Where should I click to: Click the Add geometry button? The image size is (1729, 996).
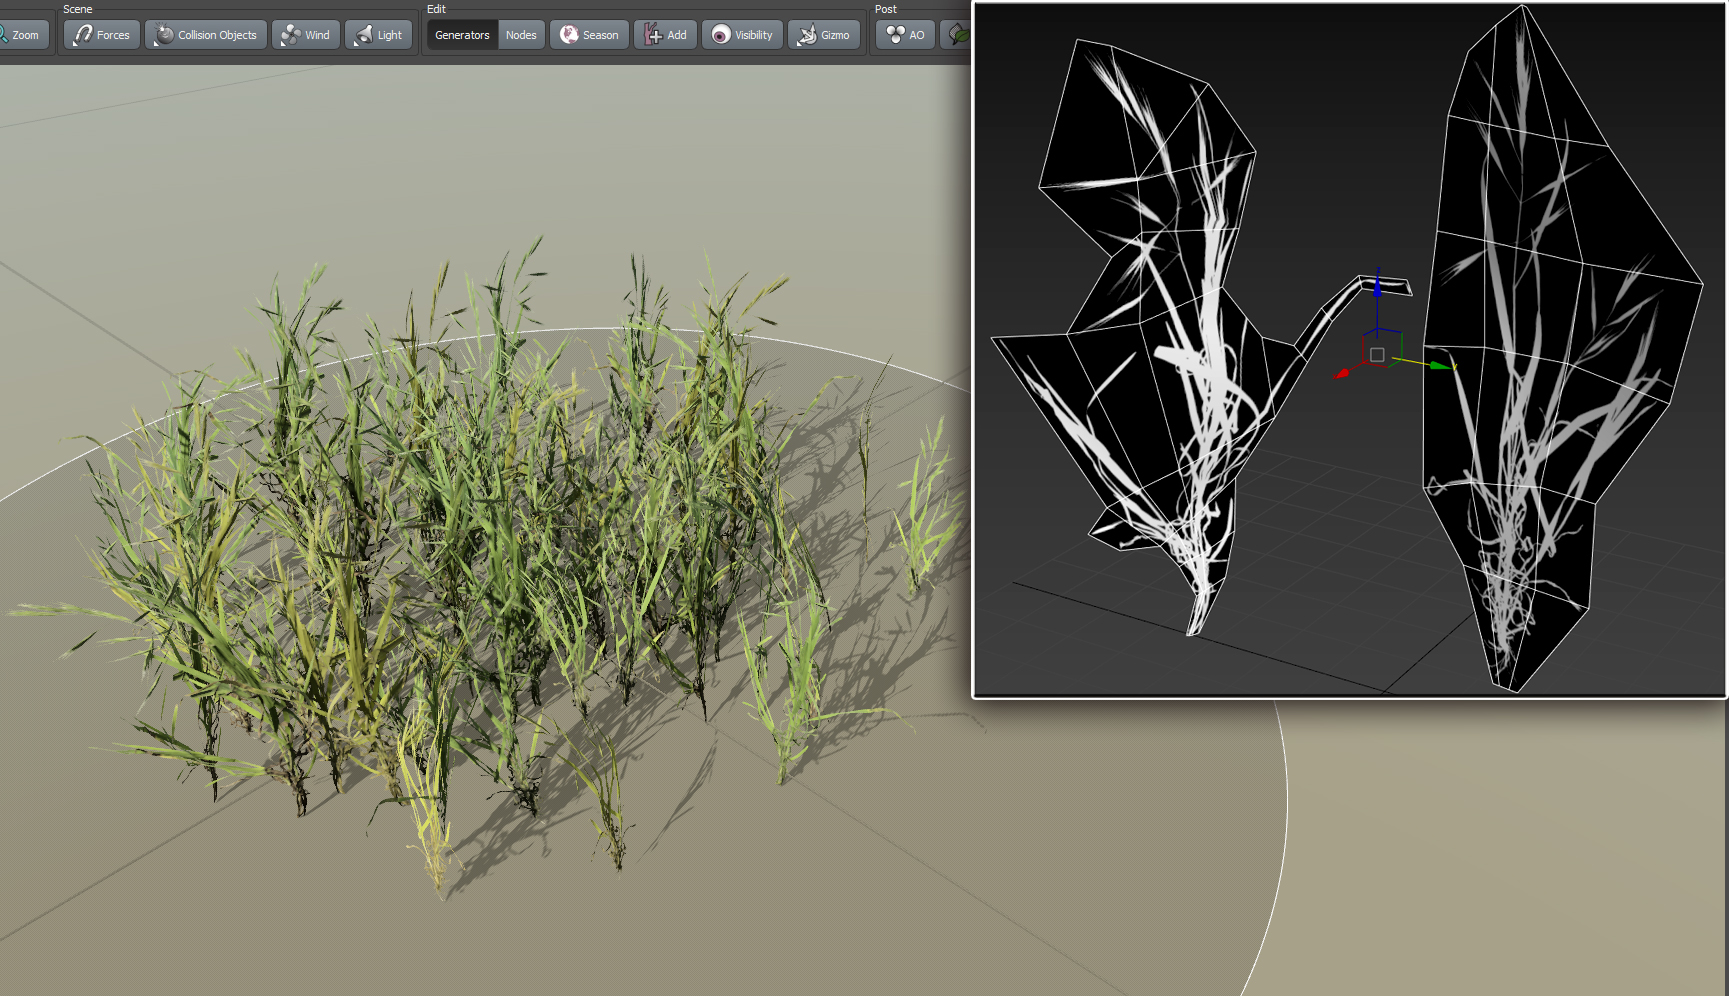[x=665, y=35]
